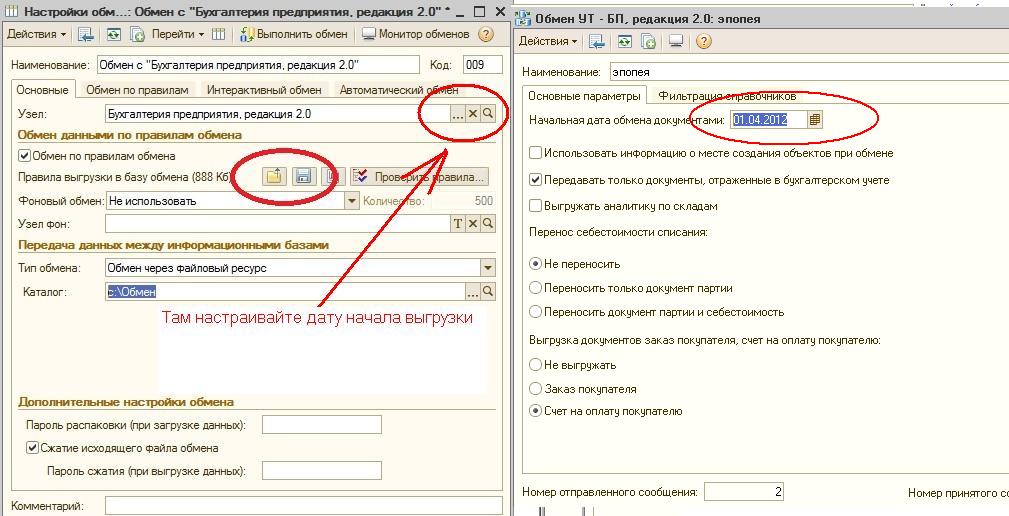Open help in the left window toolbar

coord(486,35)
